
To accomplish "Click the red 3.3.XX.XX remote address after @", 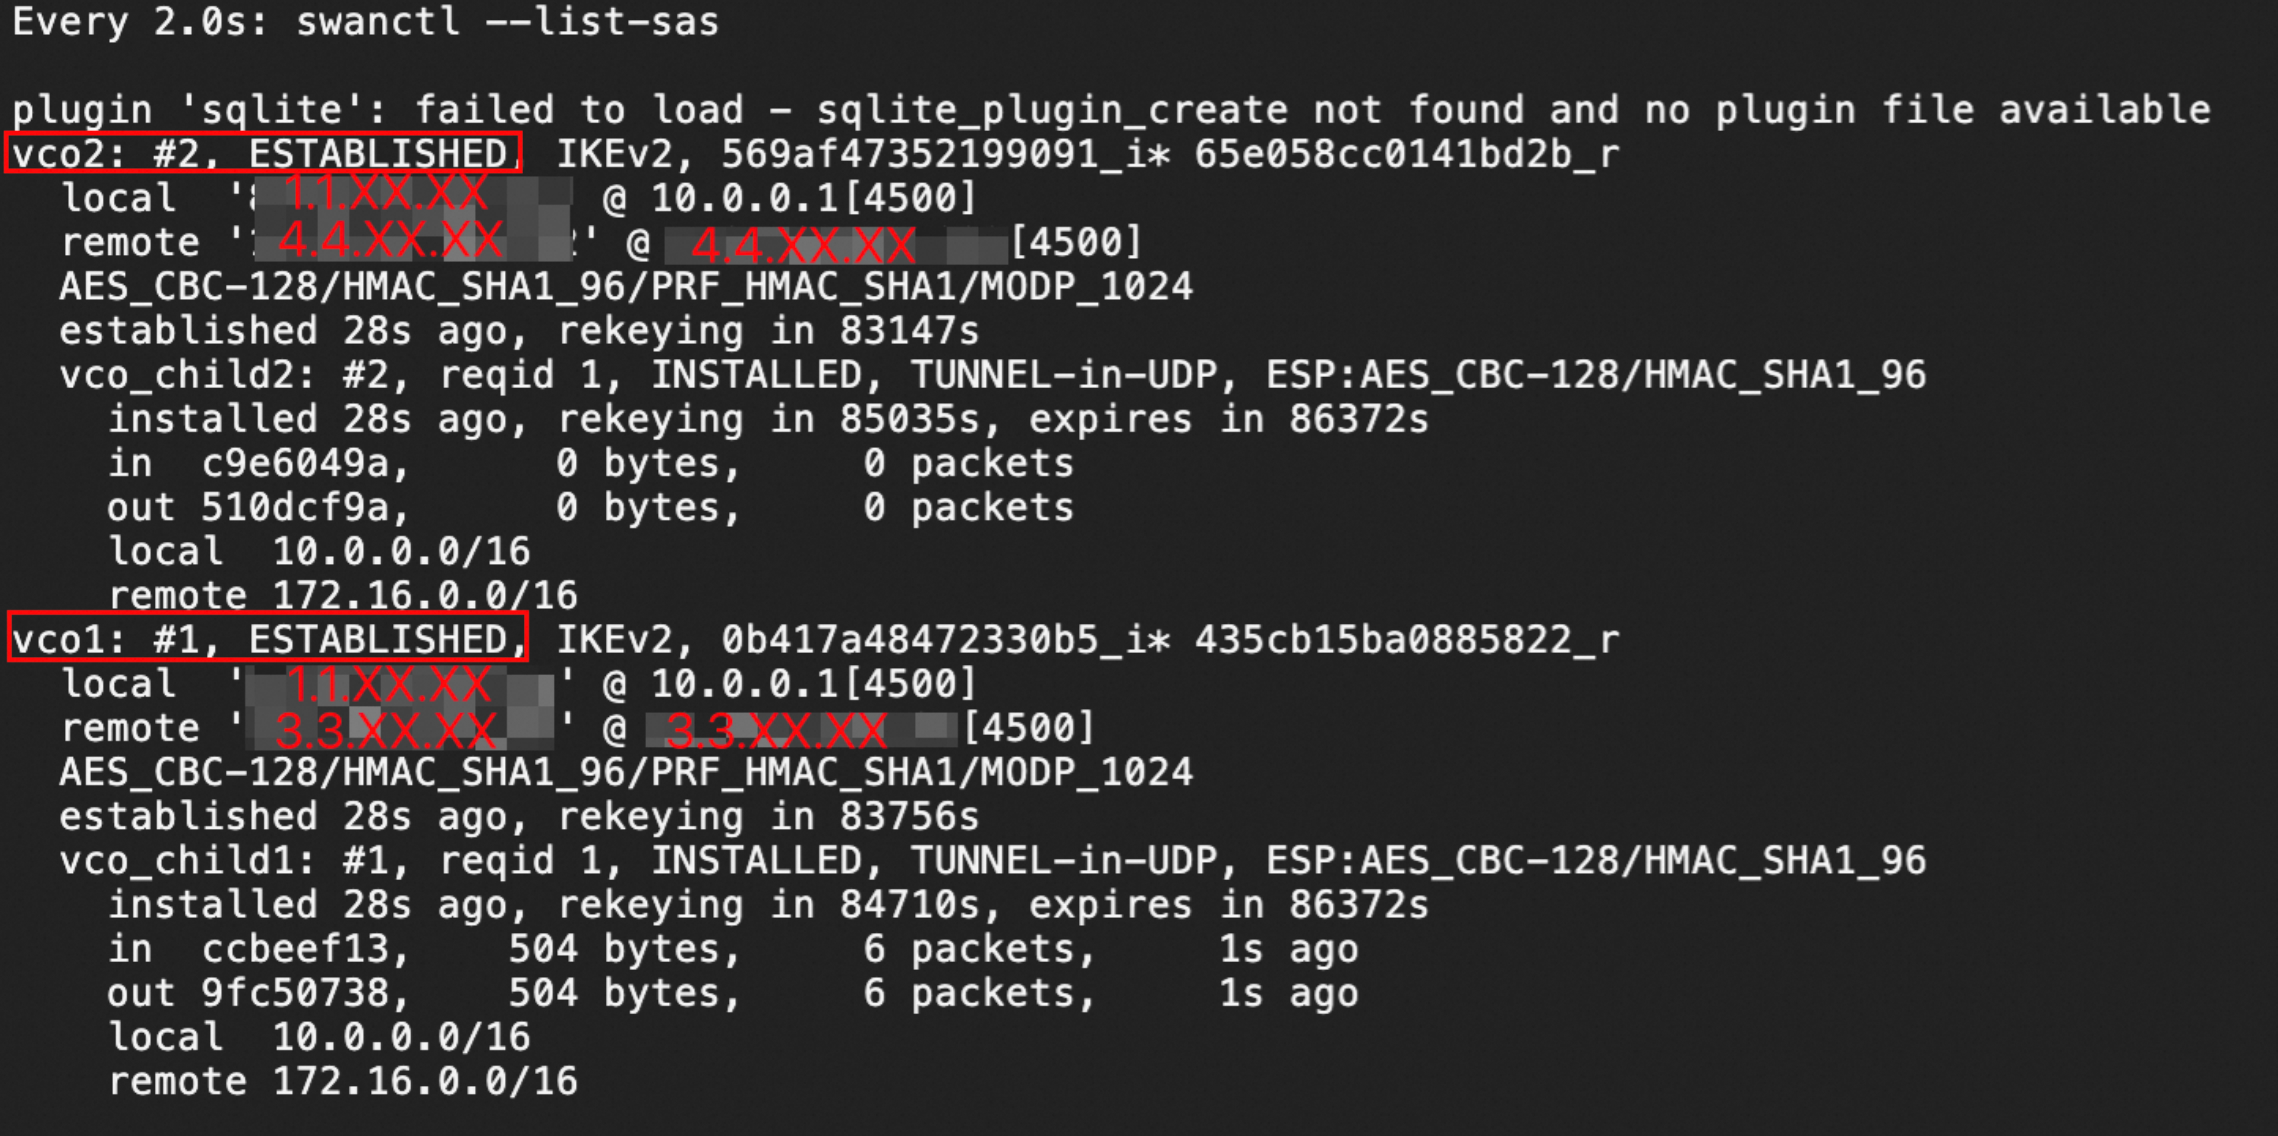I will tap(776, 731).
